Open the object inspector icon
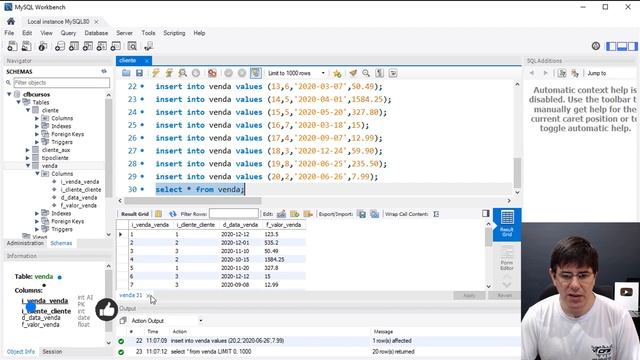The image size is (640, 360). point(42,46)
